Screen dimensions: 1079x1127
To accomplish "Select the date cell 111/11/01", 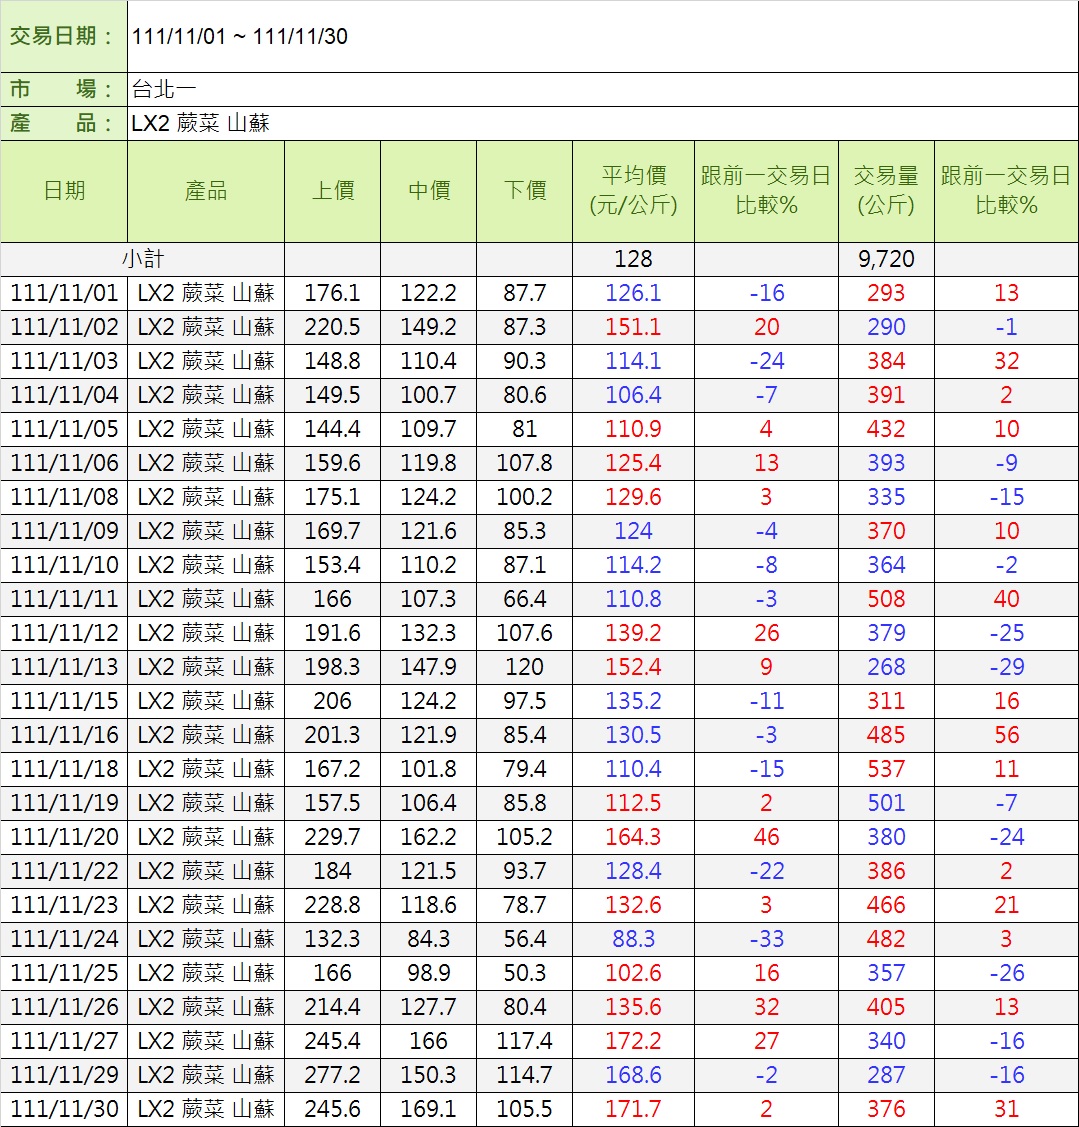I will click(64, 293).
